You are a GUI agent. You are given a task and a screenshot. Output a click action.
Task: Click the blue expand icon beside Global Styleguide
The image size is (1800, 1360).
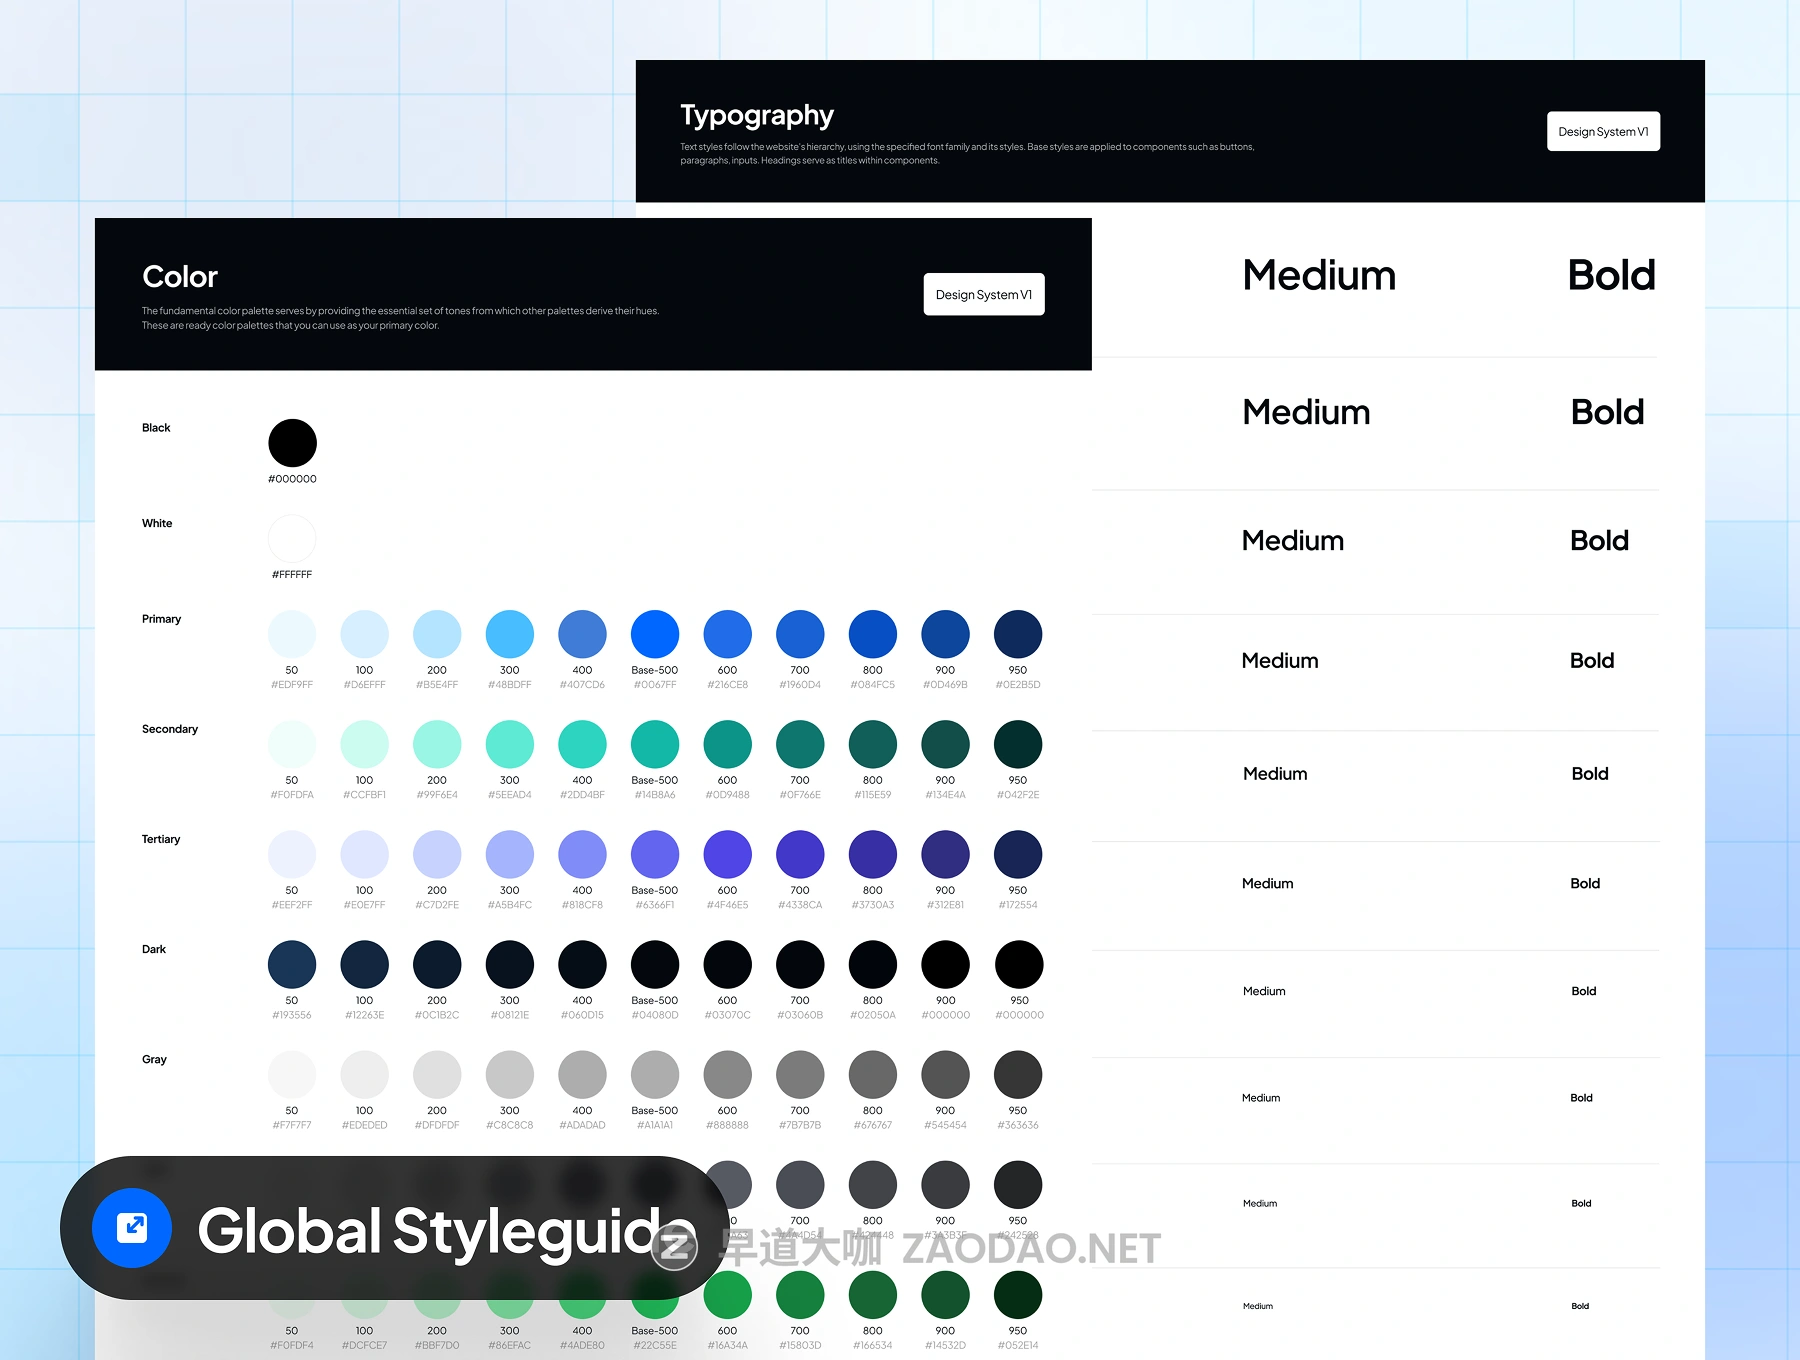click(x=132, y=1228)
